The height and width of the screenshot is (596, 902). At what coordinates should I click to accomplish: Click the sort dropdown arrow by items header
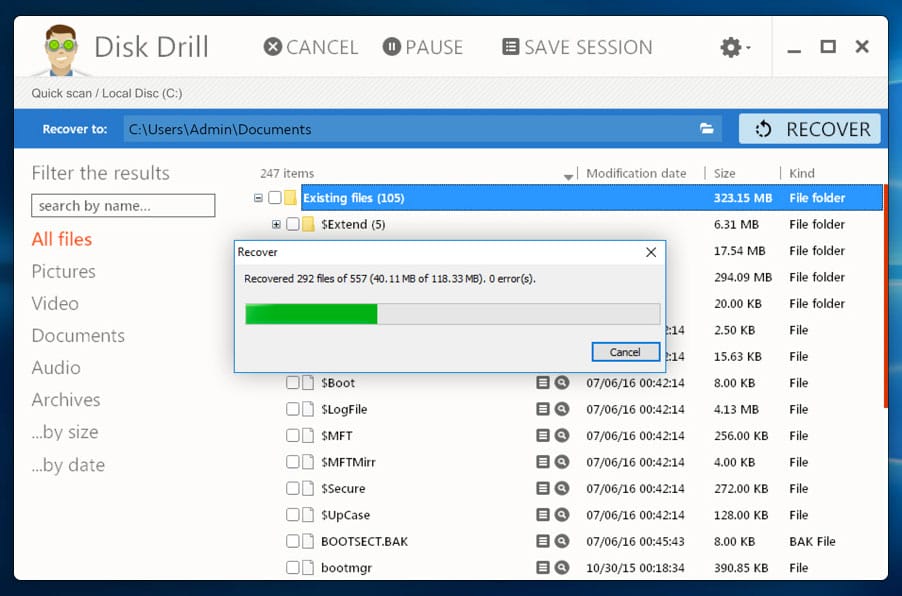coord(568,176)
